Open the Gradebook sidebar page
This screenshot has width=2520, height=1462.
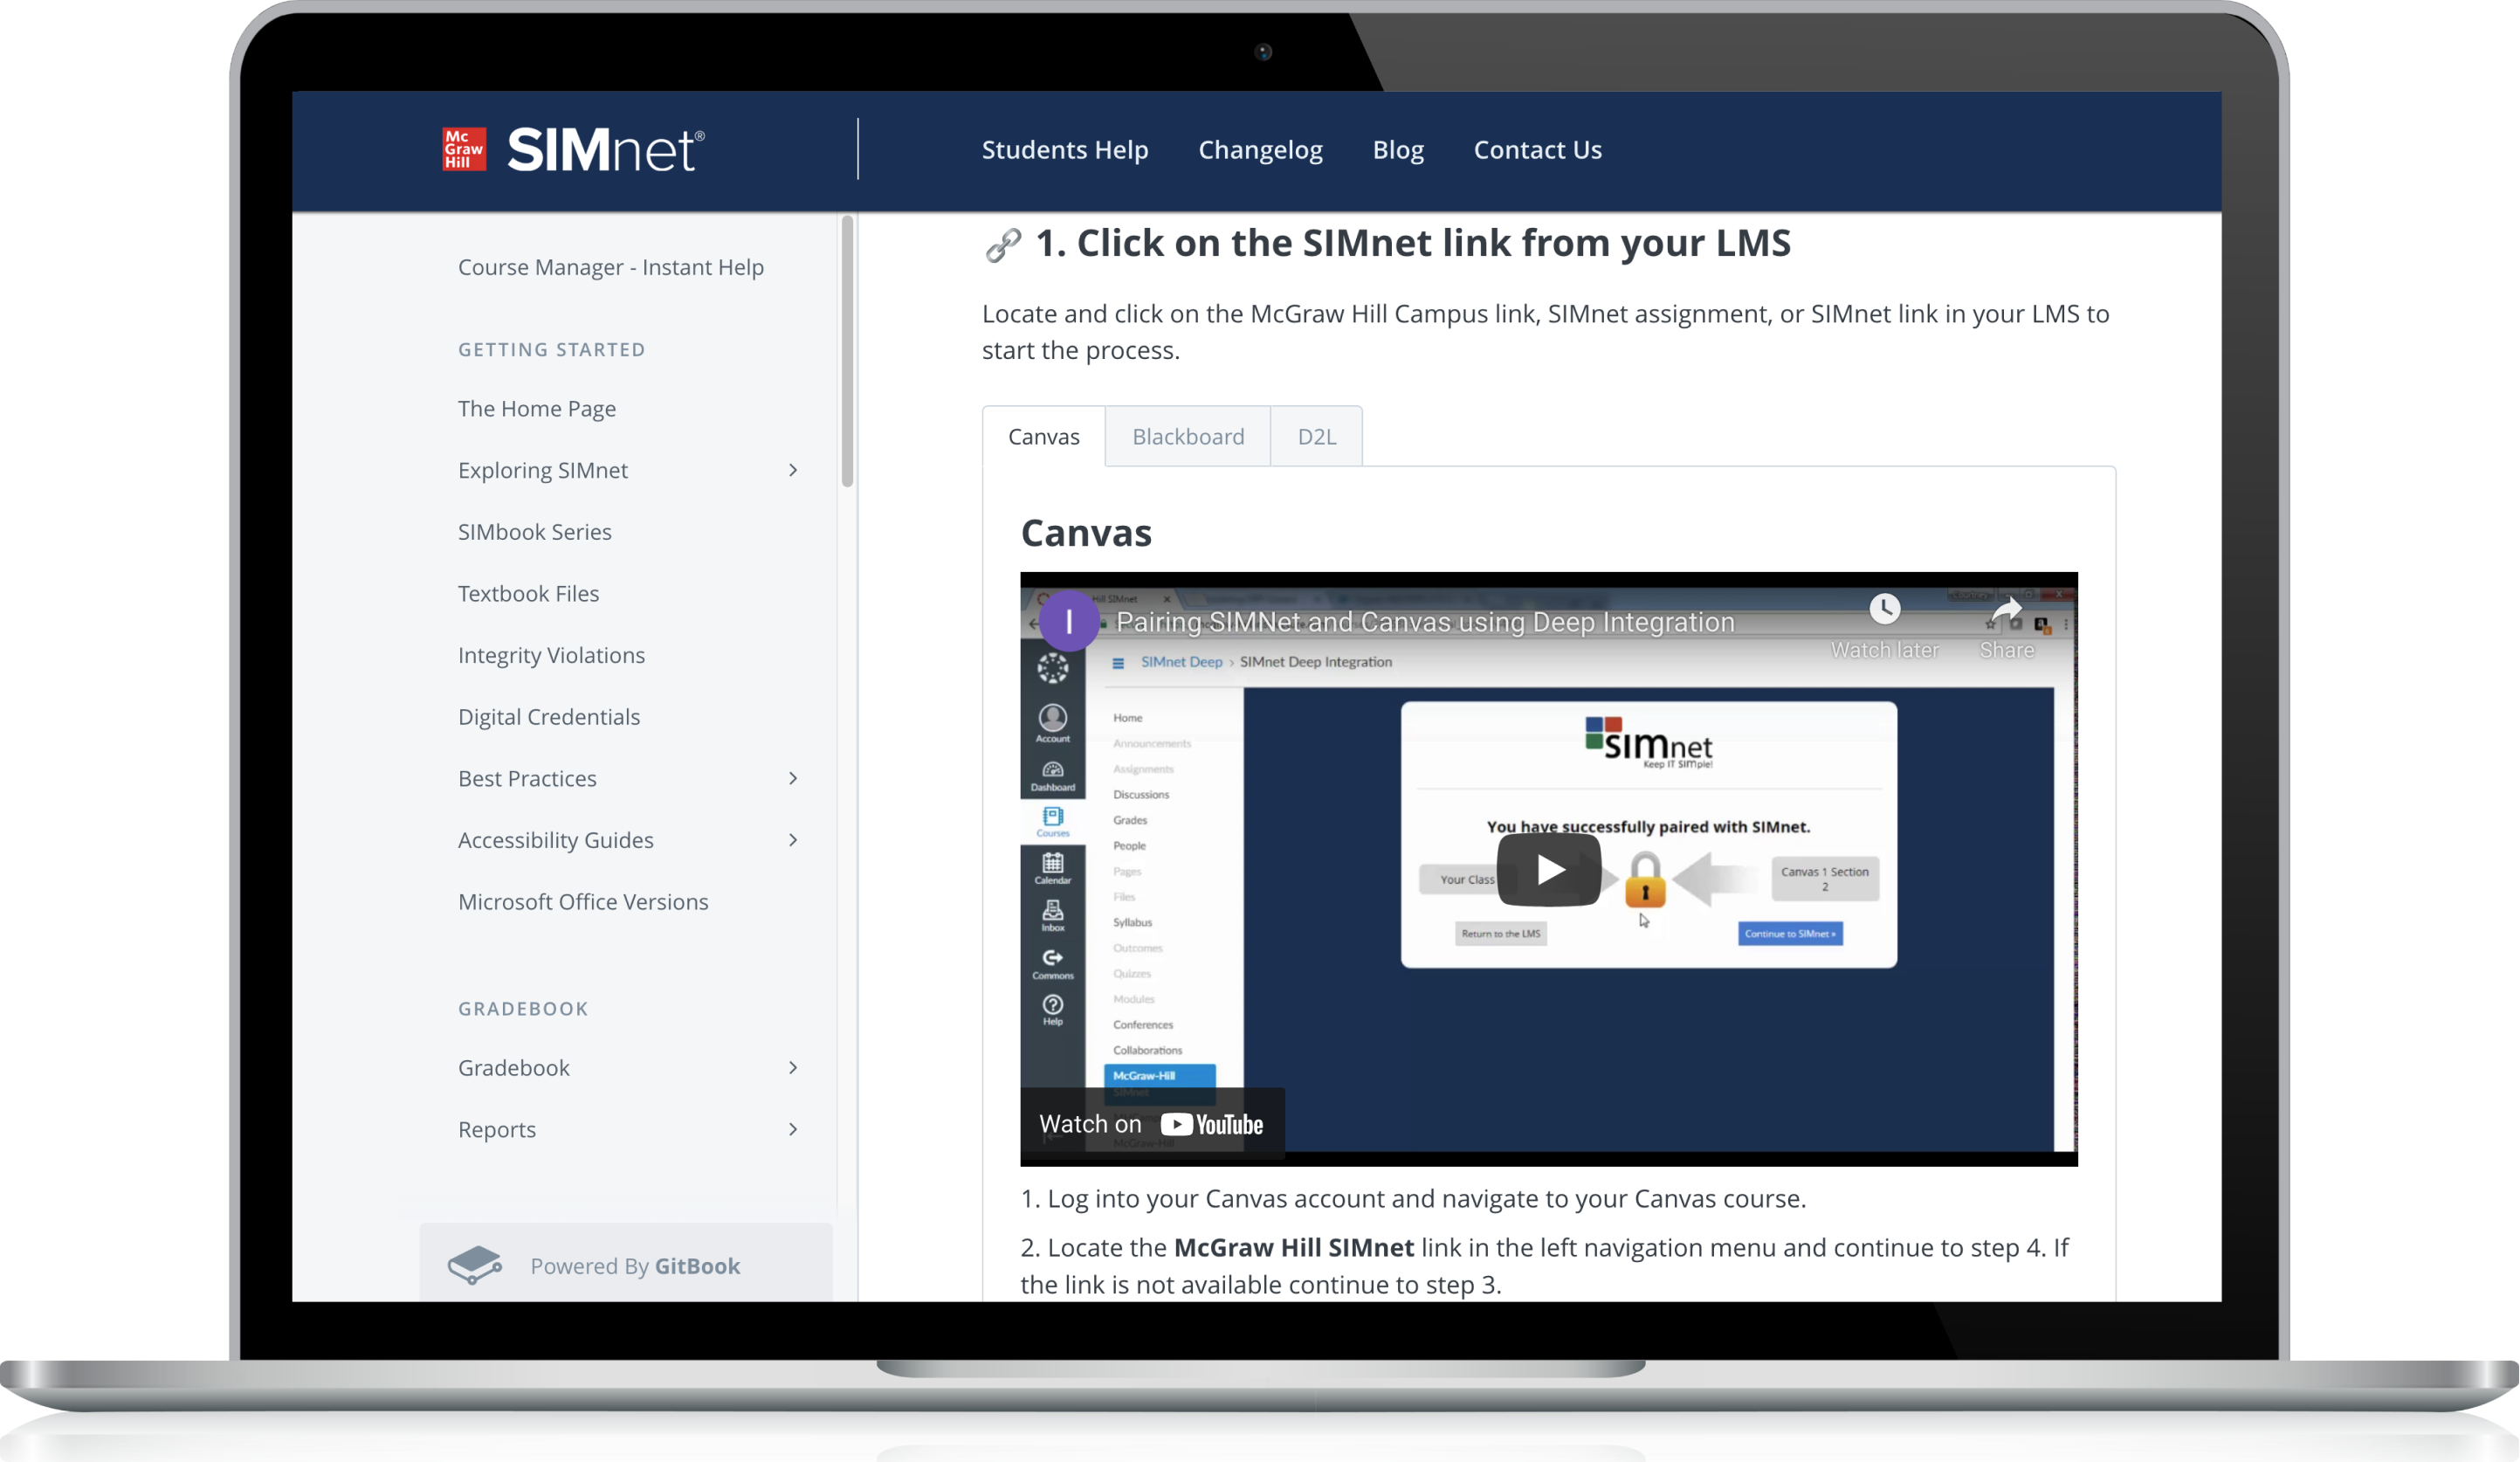pos(514,1068)
